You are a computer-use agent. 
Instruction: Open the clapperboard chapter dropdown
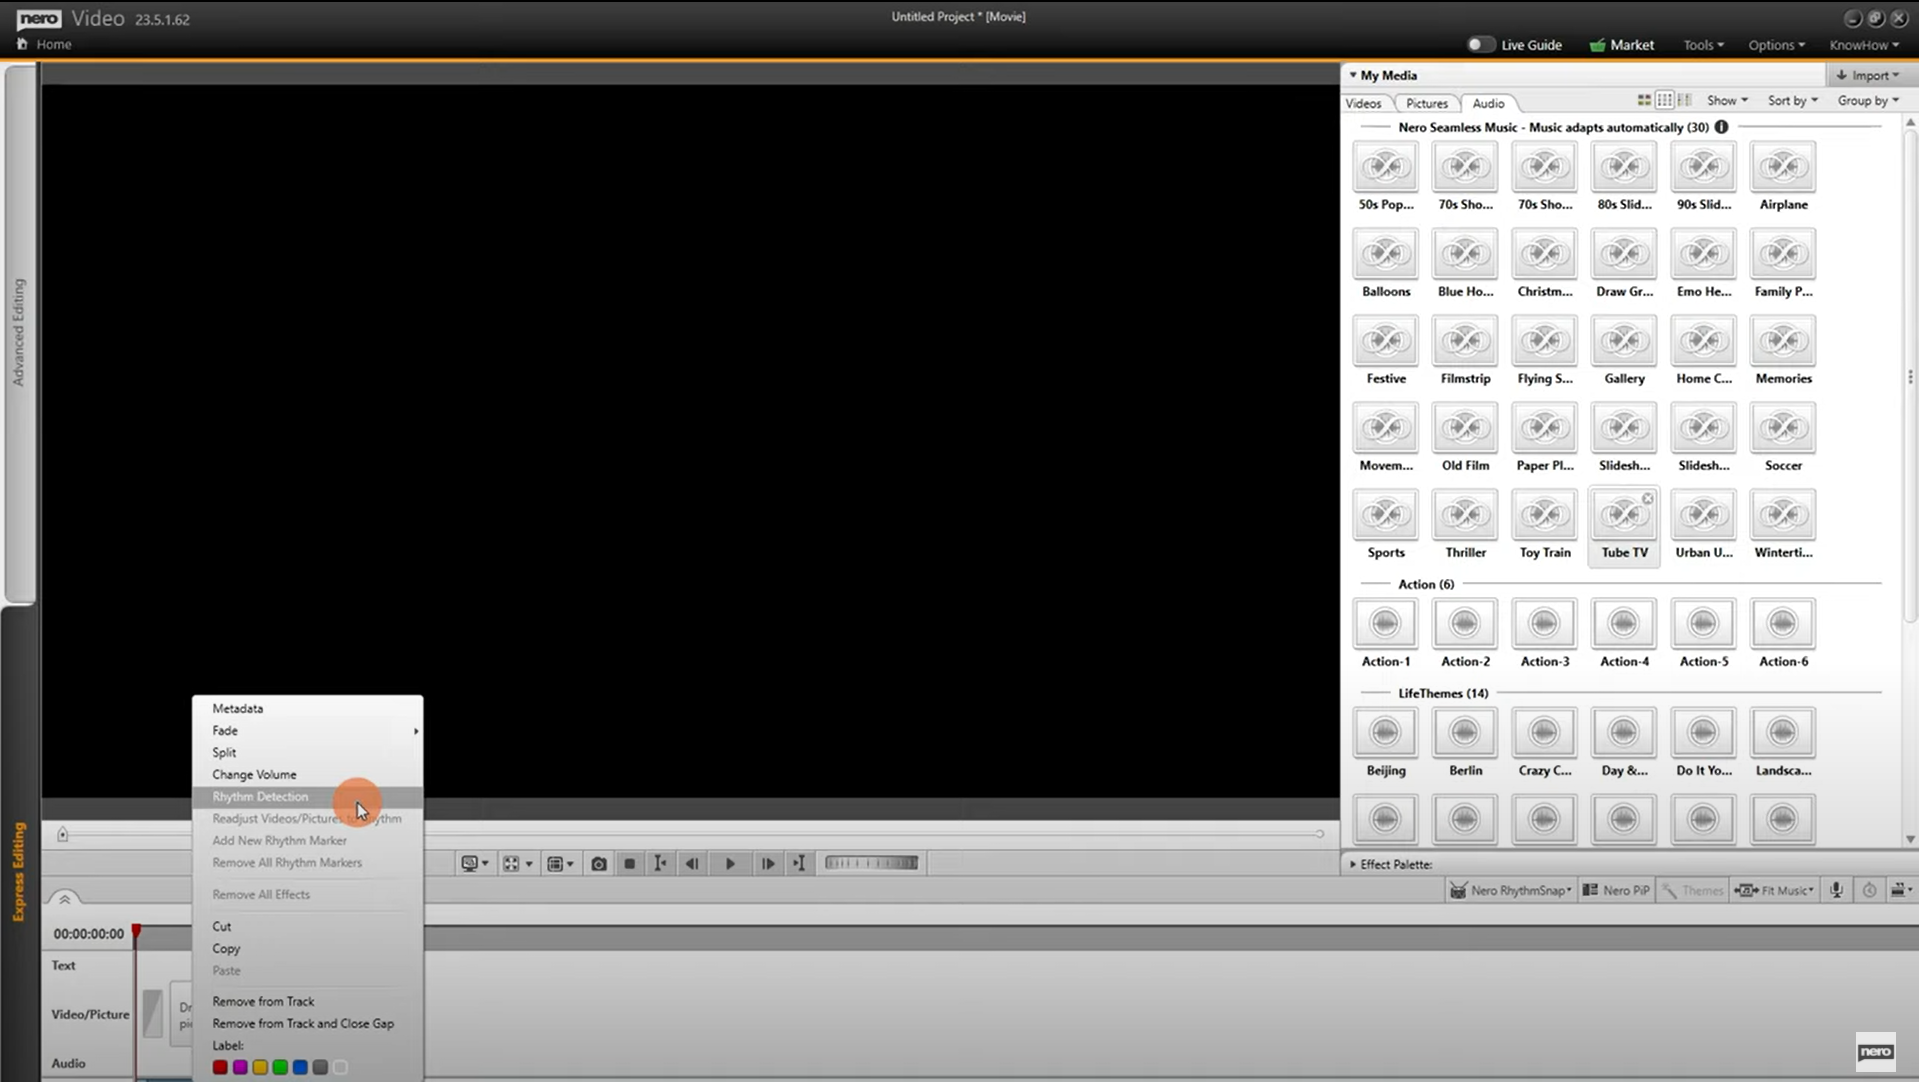tap(1901, 890)
